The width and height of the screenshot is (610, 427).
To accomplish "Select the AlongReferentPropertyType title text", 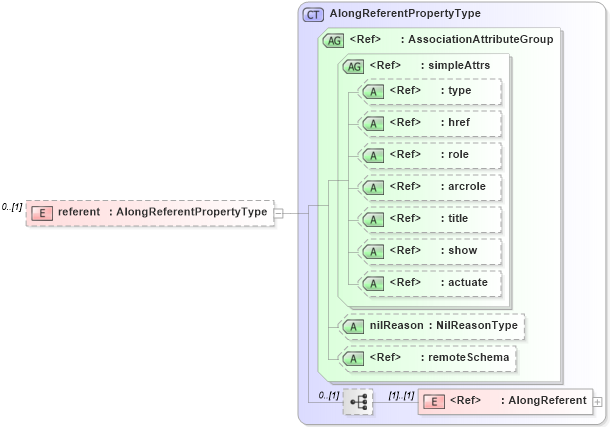I will (405, 13).
